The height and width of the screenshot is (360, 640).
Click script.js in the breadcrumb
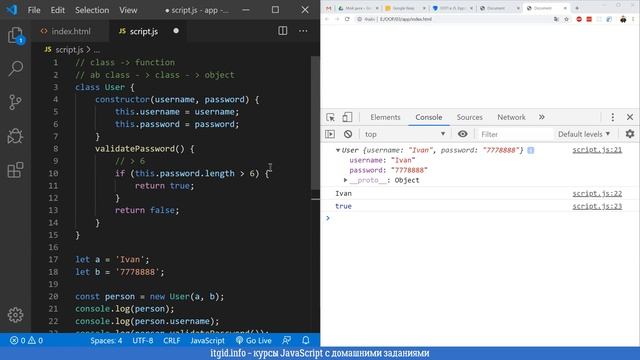coord(69,50)
